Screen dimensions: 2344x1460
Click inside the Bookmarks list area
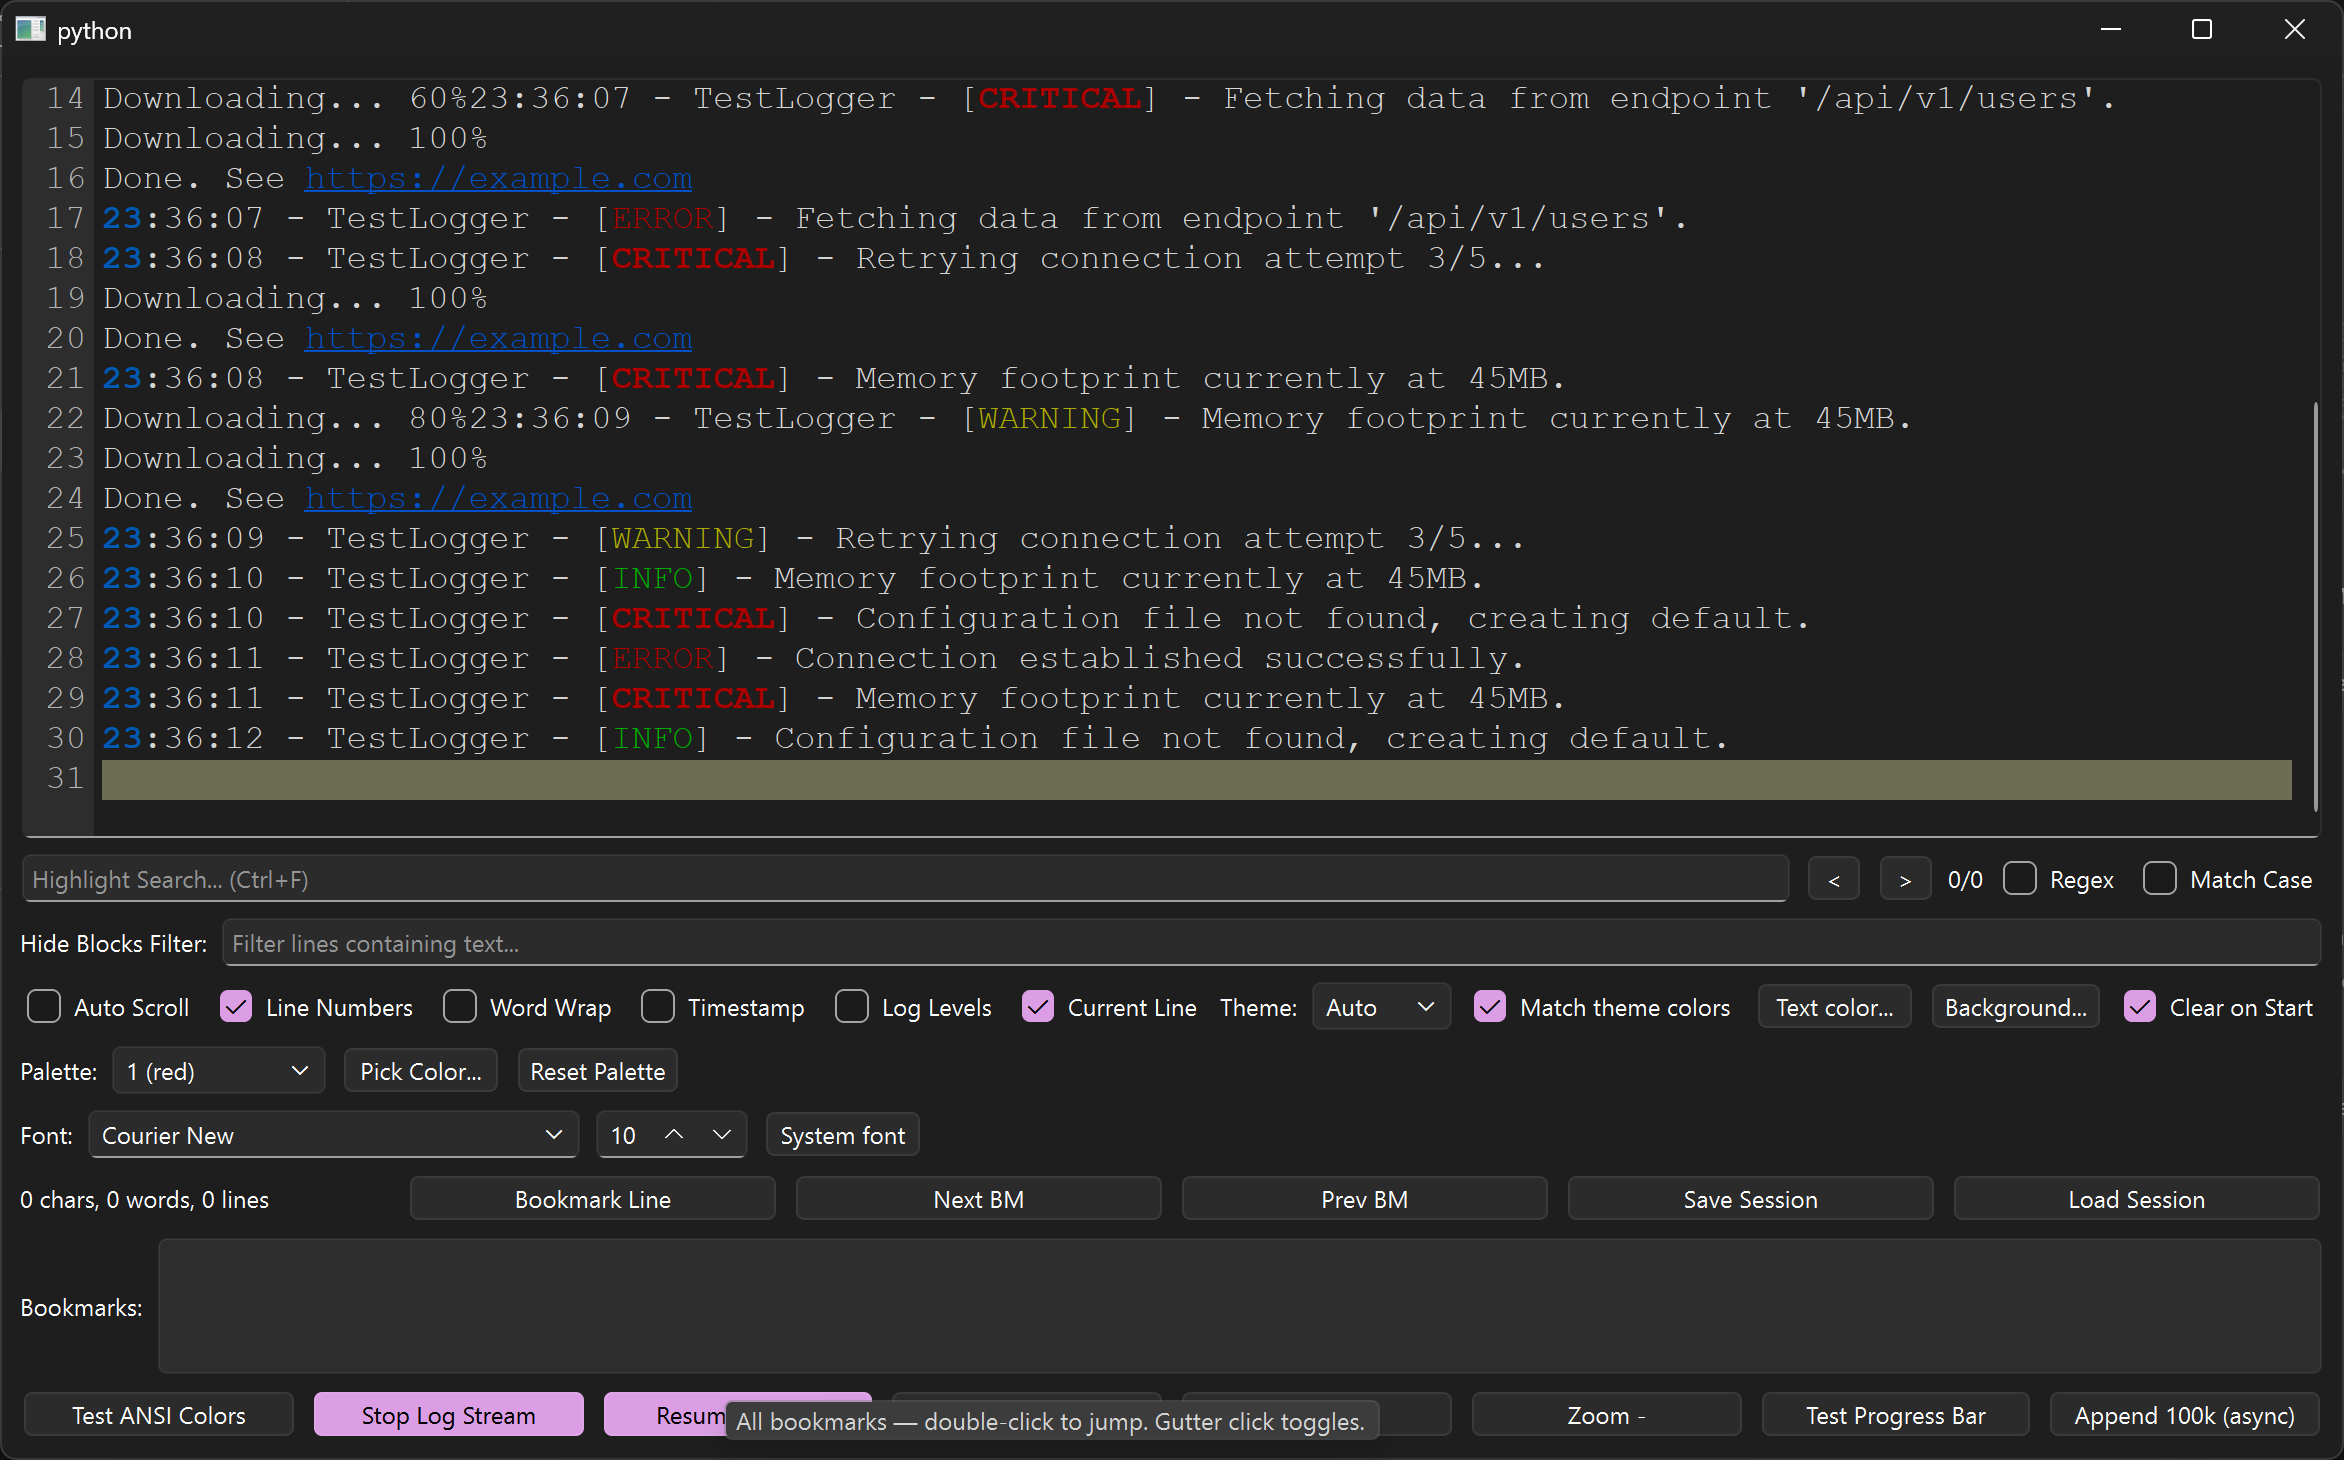(1239, 1306)
